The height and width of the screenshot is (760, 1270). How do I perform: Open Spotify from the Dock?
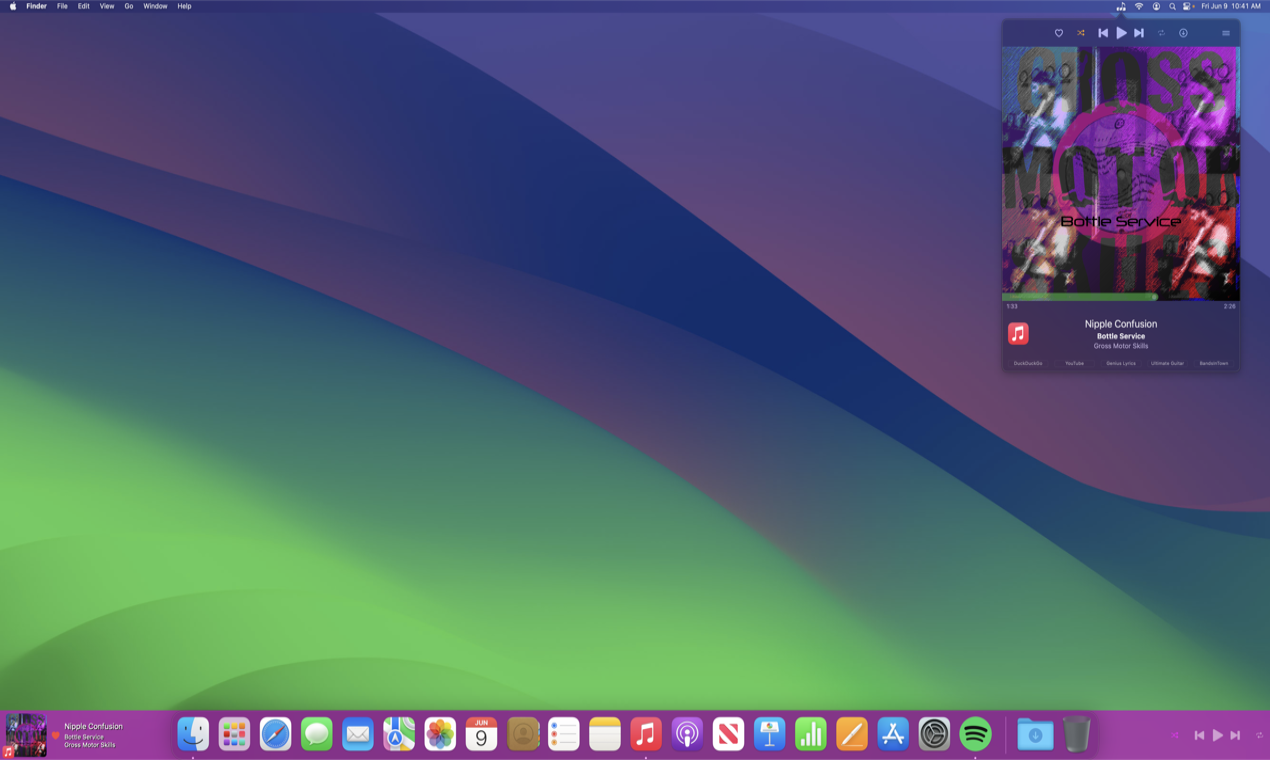(975, 734)
